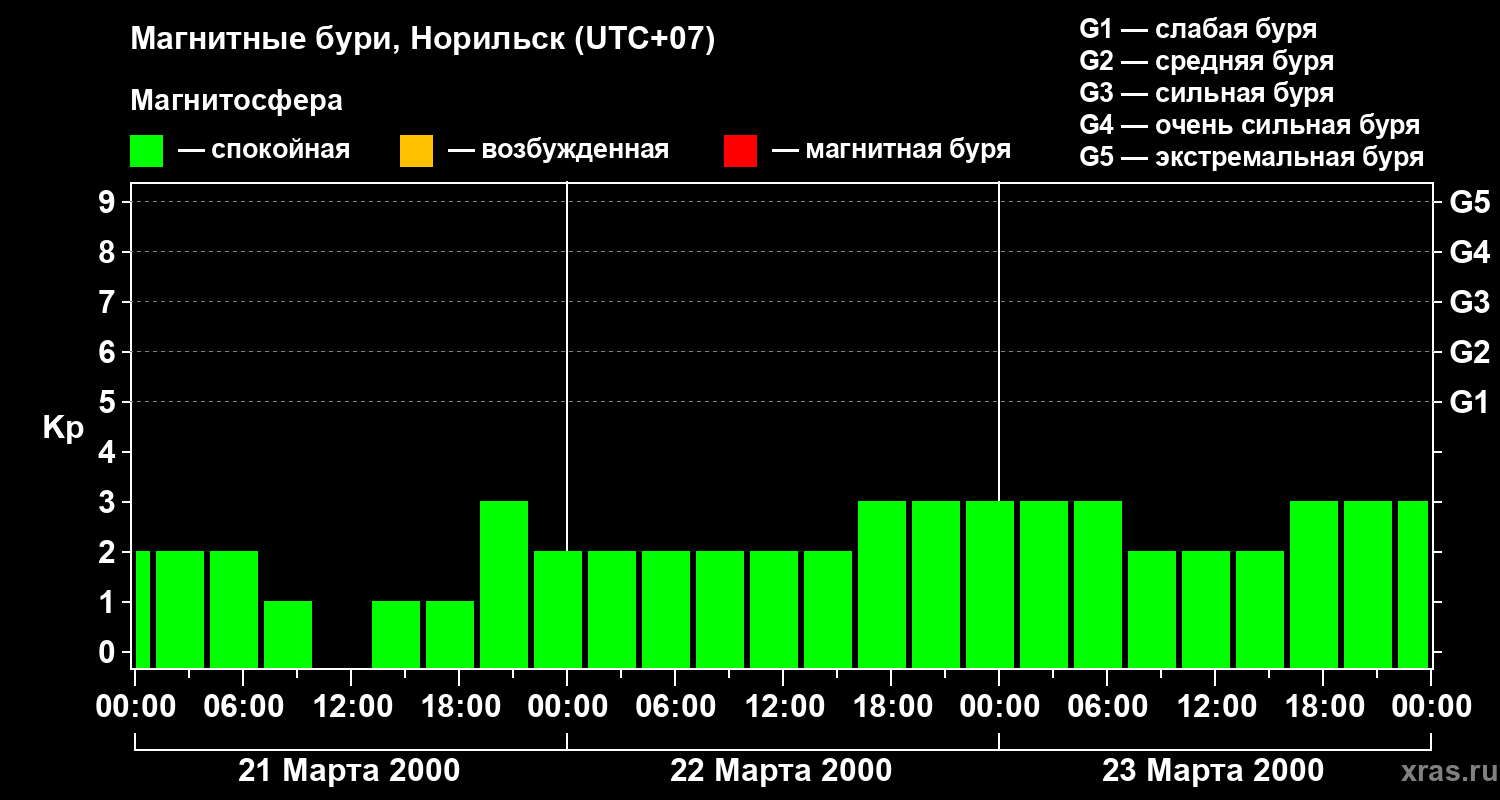This screenshot has width=1500, height=800.
Task: Click the Kp axis value 7
Action: (109, 303)
